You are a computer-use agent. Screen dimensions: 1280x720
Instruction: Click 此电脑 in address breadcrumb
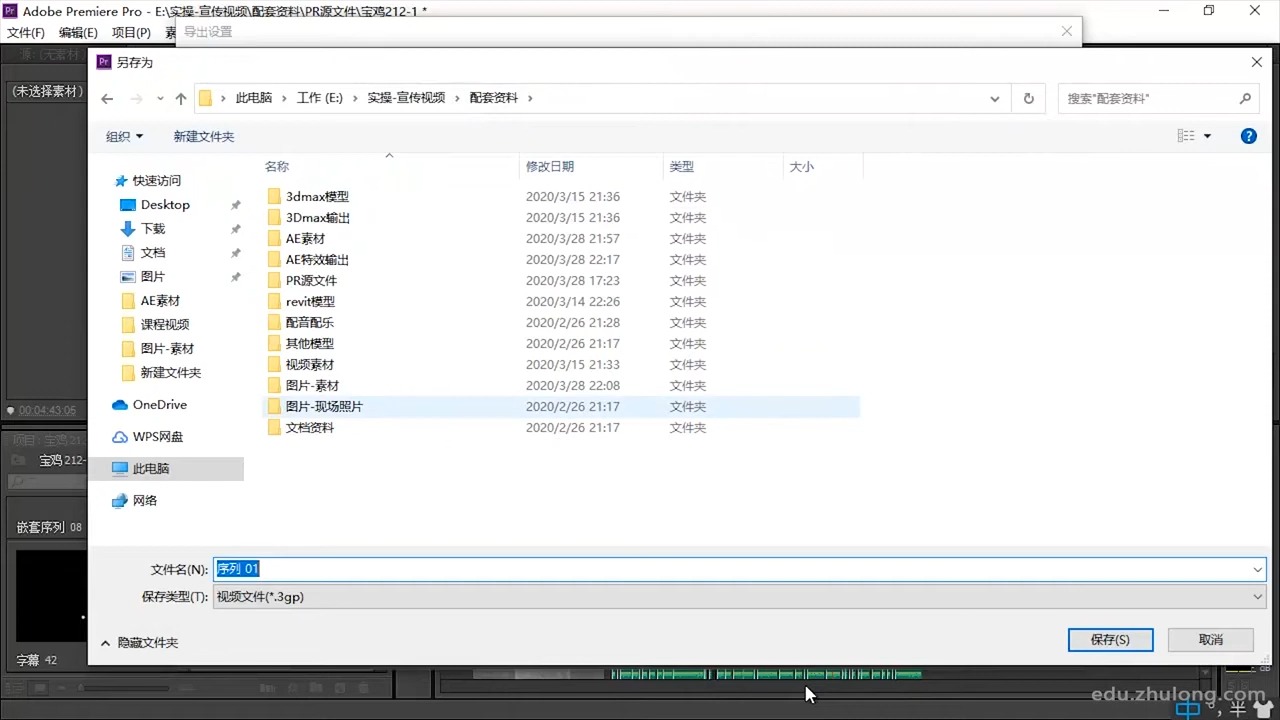[x=254, y=98]
